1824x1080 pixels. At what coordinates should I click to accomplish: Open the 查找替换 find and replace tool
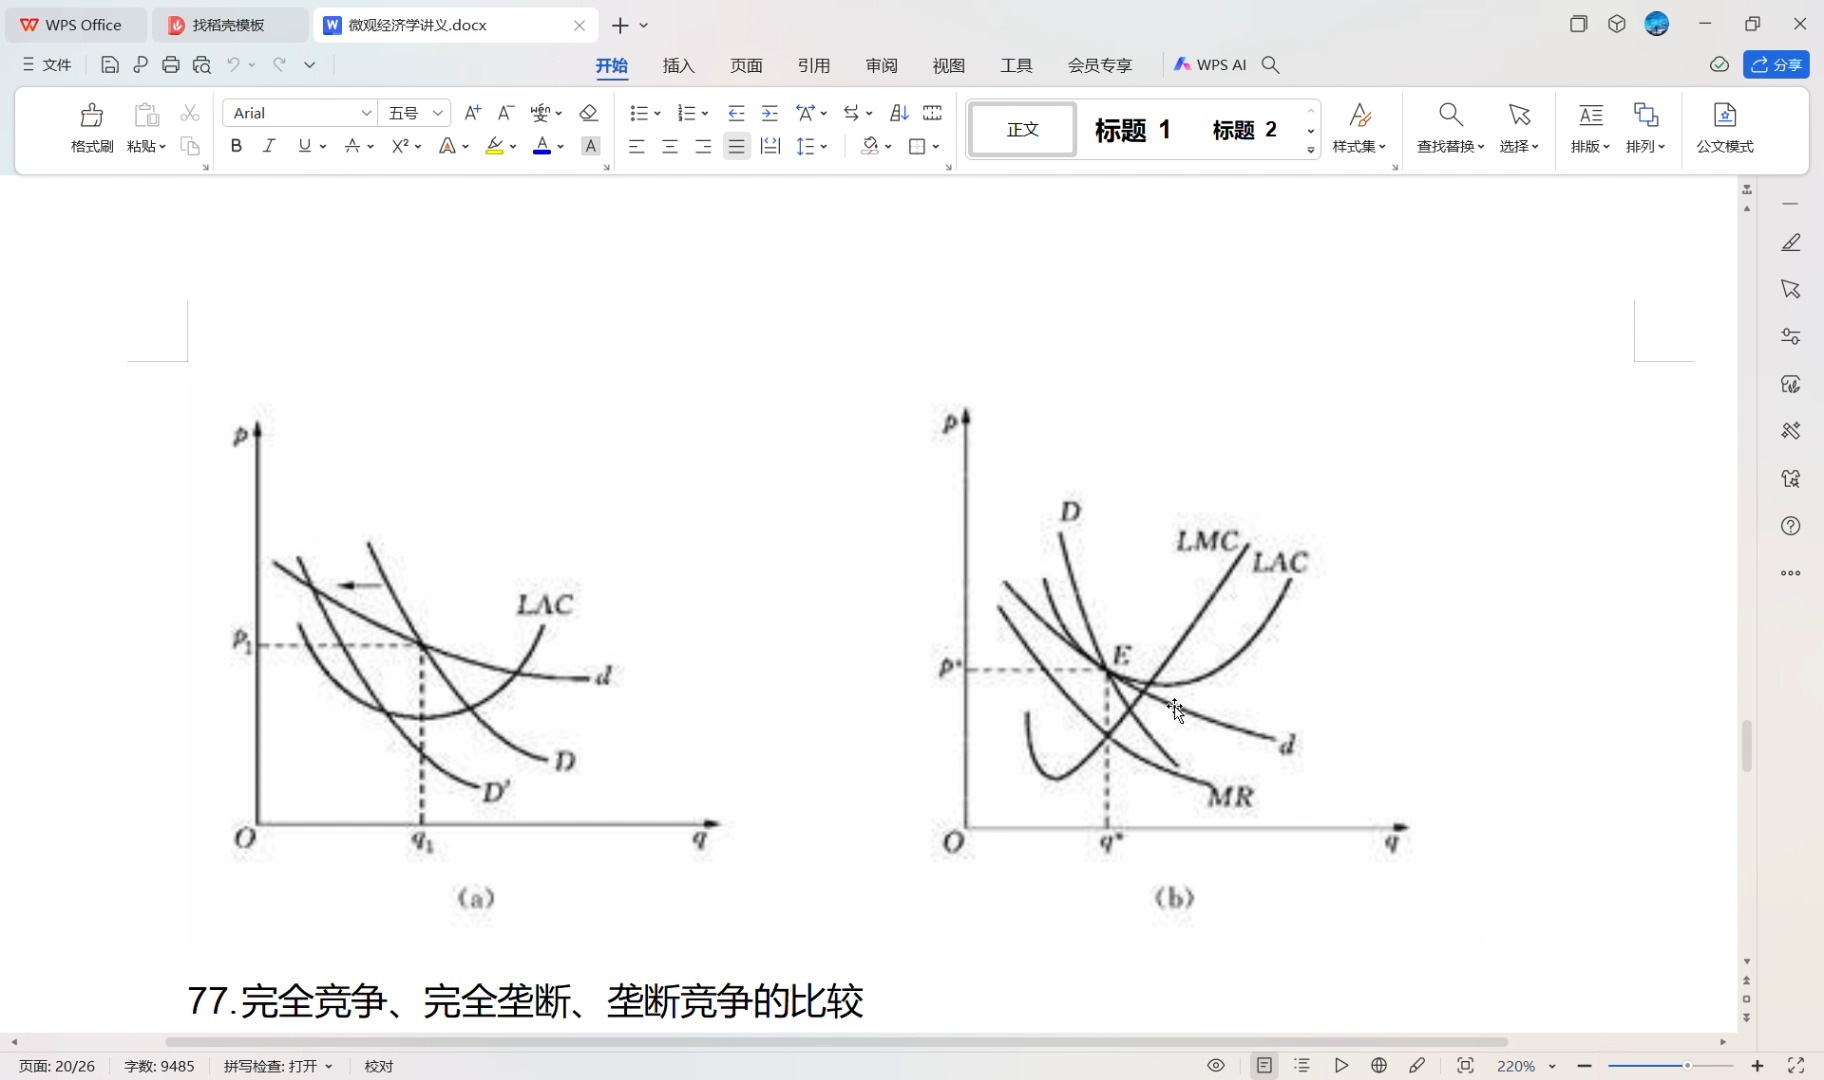1447,128
